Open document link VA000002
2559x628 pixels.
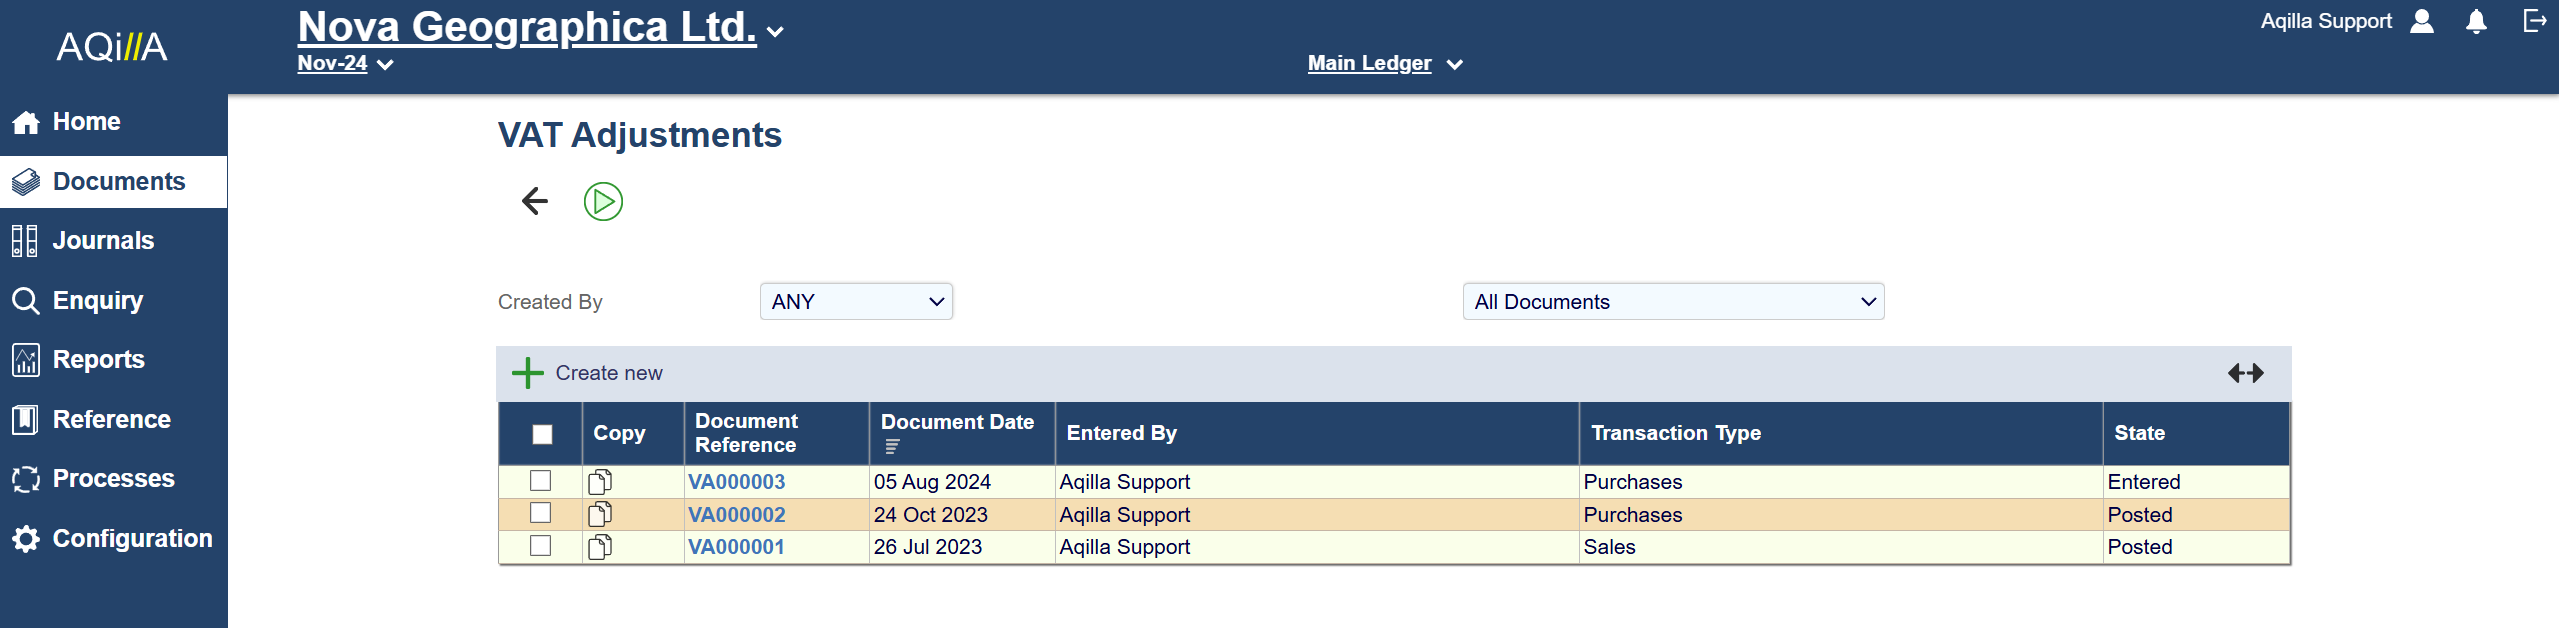pyautogui.click(x=737, y=515)
